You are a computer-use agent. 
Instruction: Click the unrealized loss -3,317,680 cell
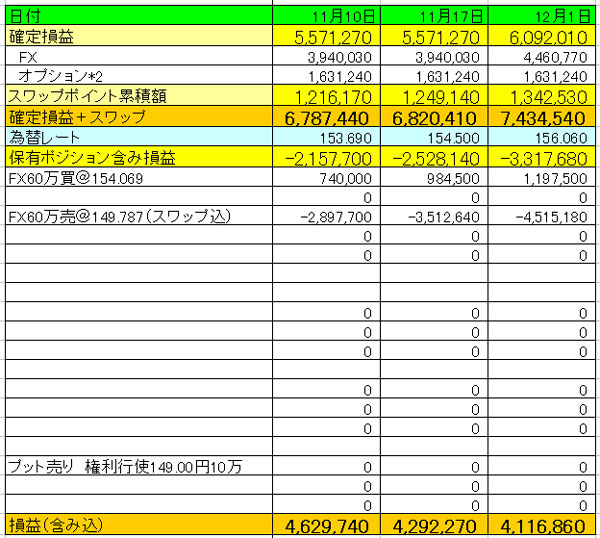[541, 157]
